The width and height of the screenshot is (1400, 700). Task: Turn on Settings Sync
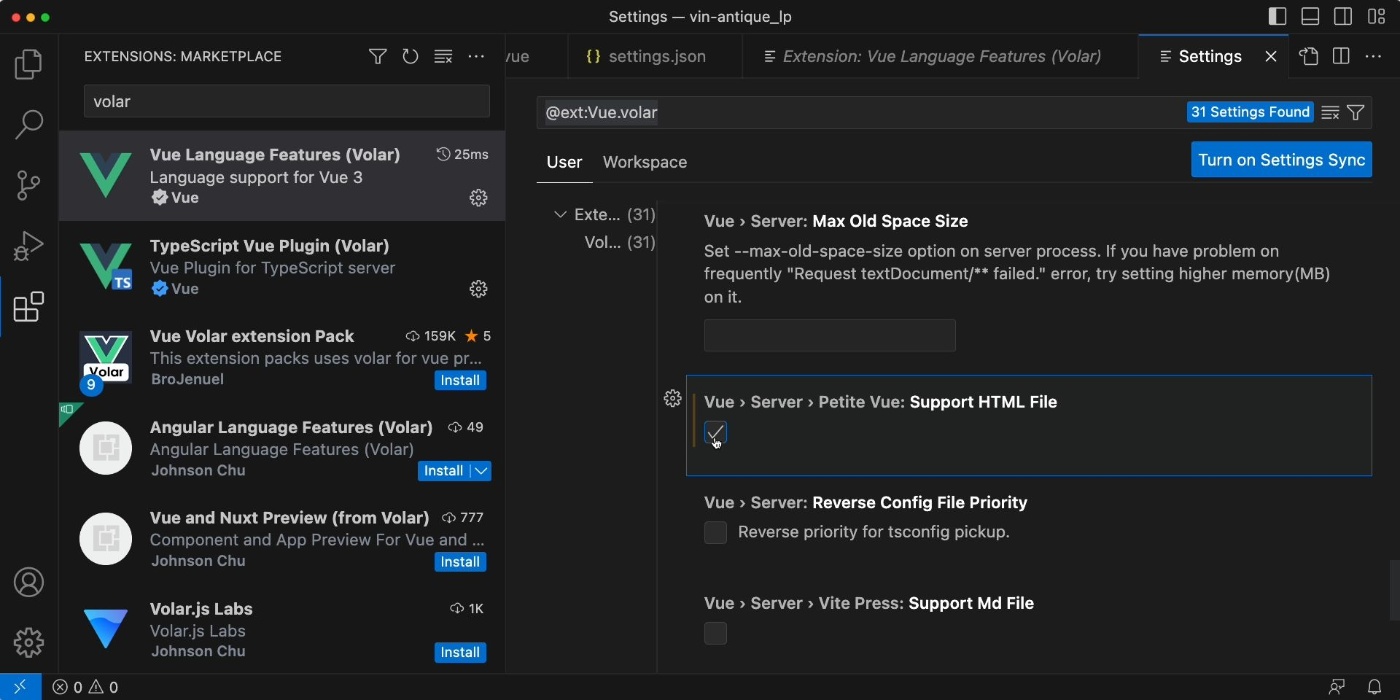click(1281, 160)
